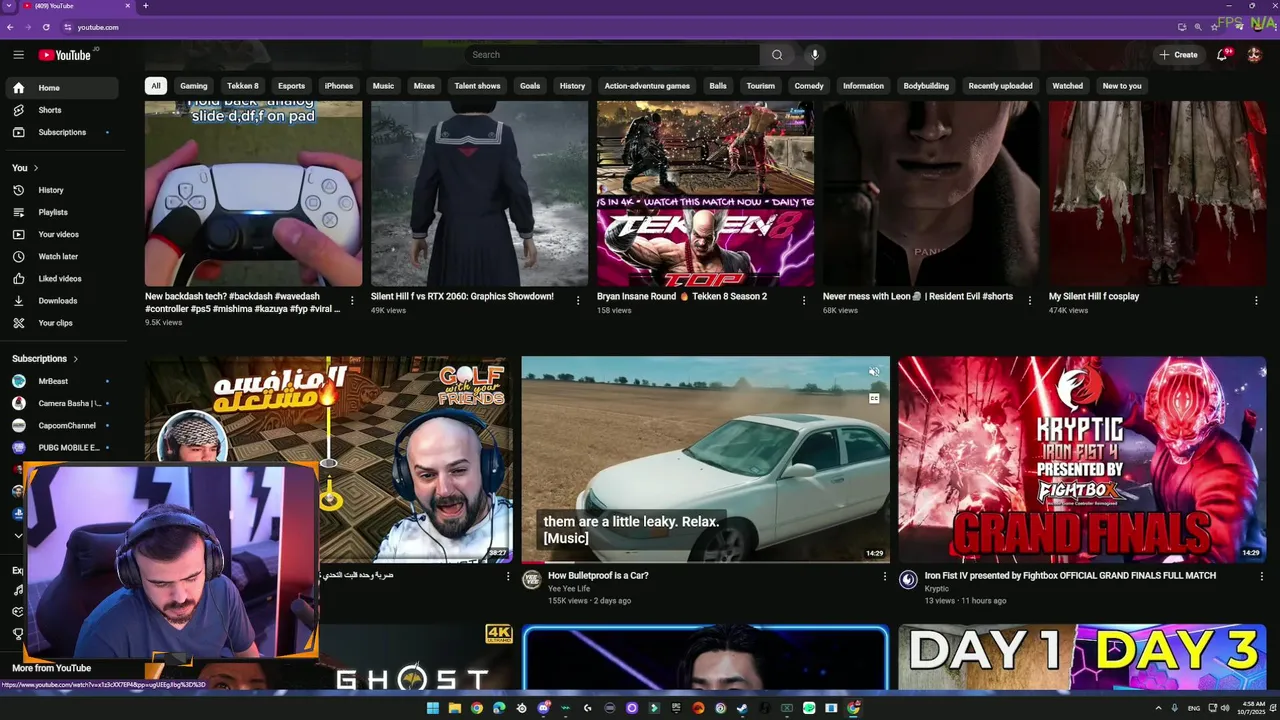Open Yee Yee Life channel name link

click(569, 589)
